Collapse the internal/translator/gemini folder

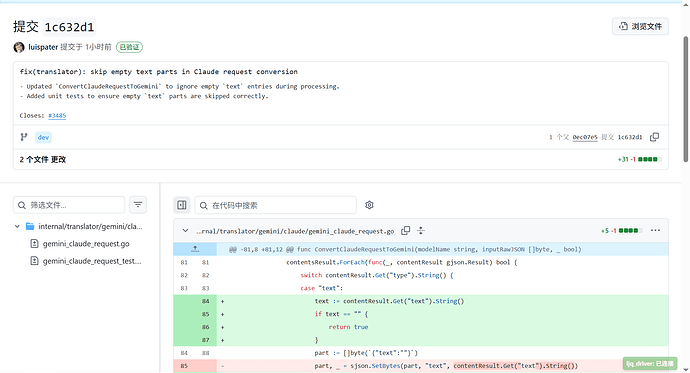coord(17,227)
